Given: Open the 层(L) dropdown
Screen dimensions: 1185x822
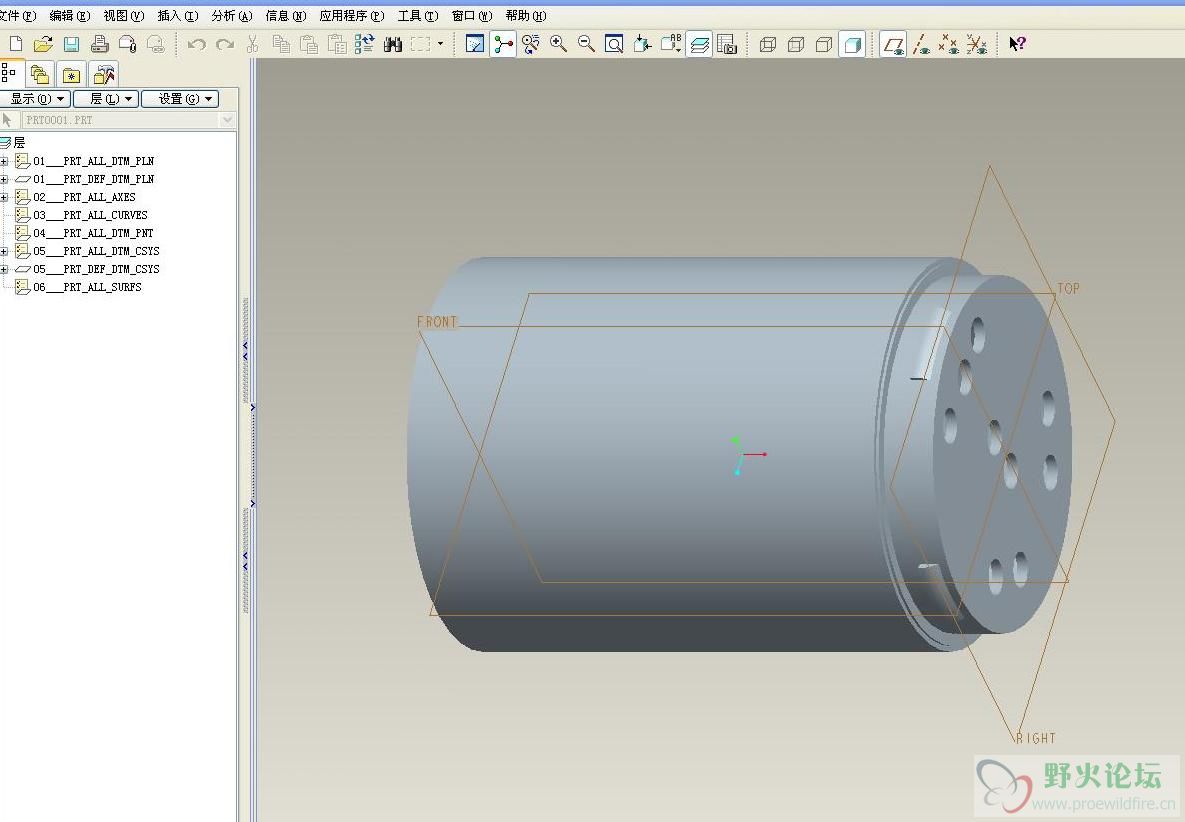Looking at the screenshot, I should tap(106, 99).
